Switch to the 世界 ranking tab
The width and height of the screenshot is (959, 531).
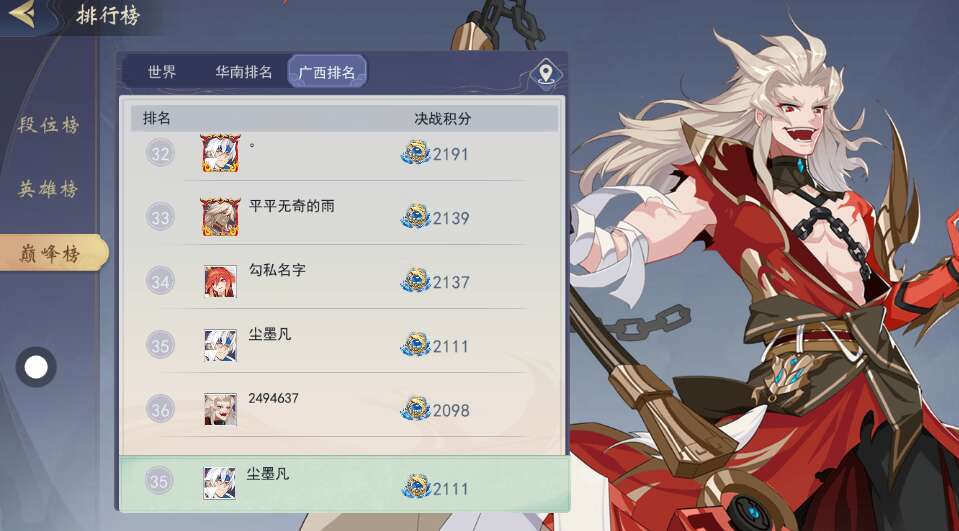coord(162,72)
